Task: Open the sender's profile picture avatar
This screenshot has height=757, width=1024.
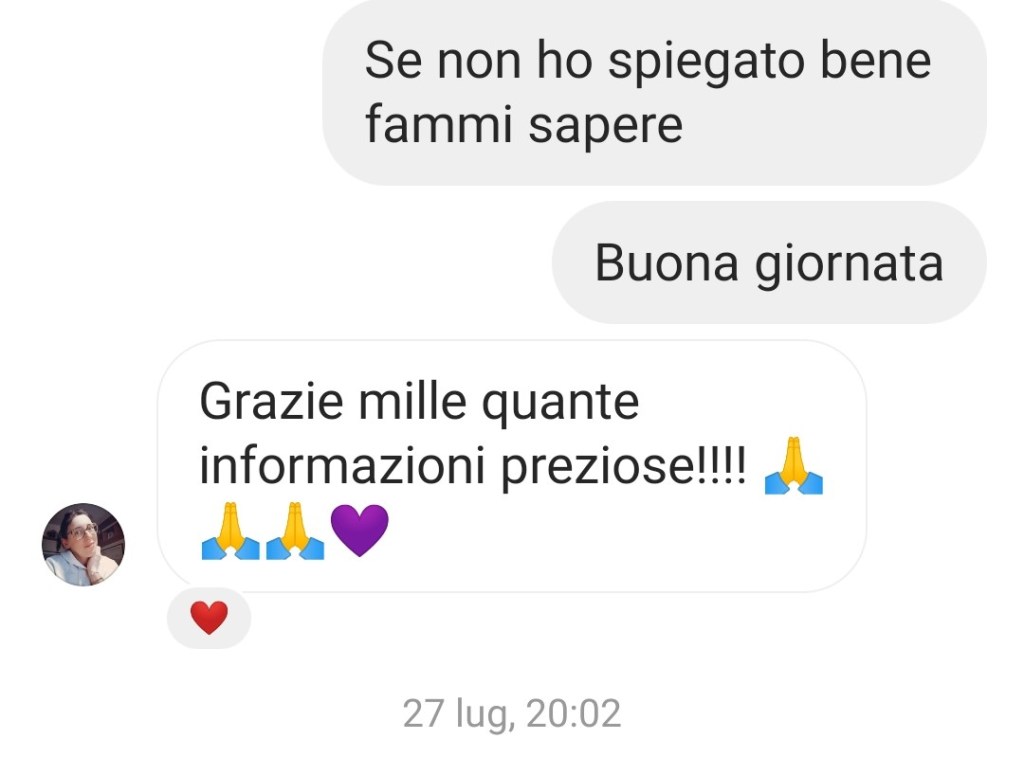Action: coord(84,544)
